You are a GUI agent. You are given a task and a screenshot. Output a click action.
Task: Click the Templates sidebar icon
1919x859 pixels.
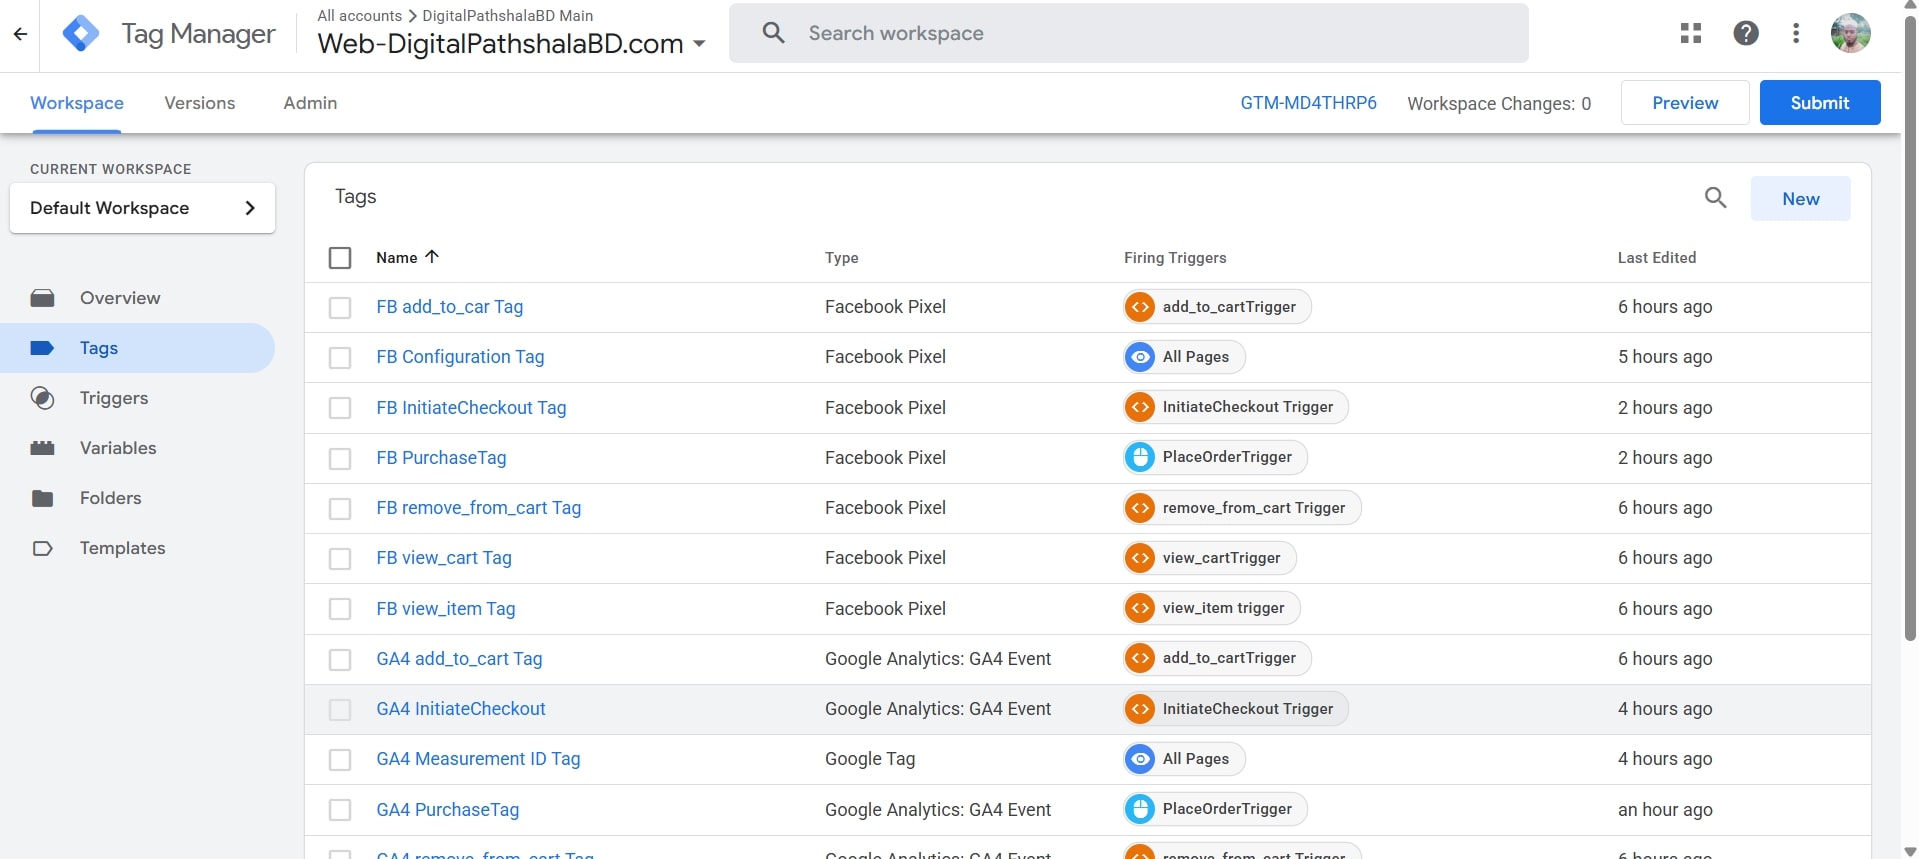(x=42, y=548)
